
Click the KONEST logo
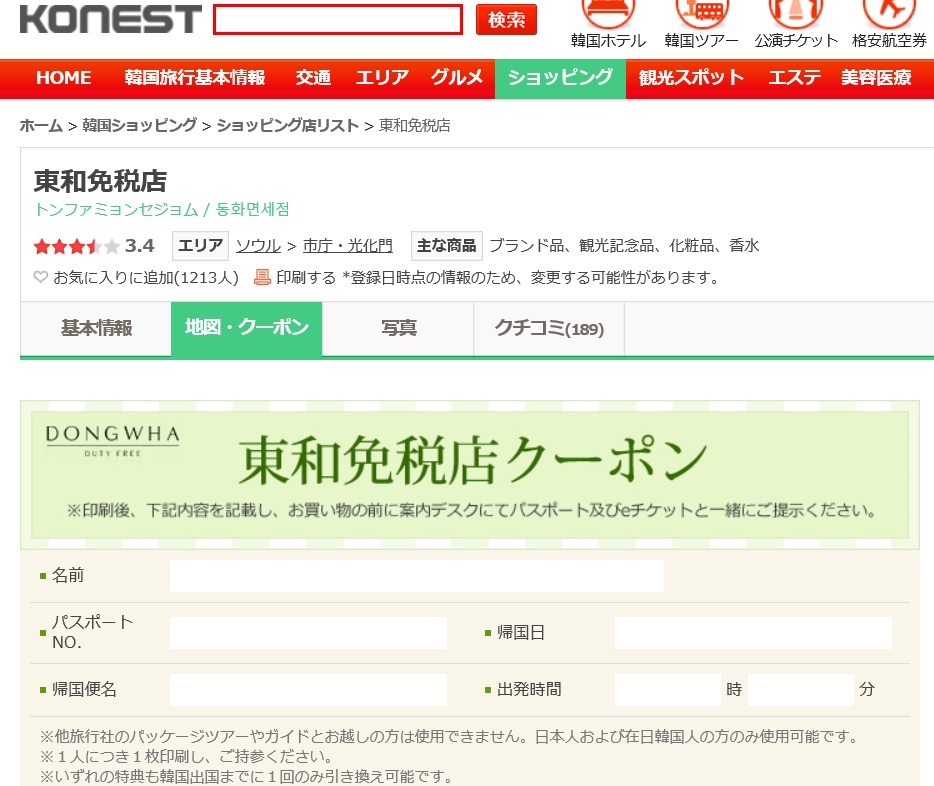tap(110, 19)
